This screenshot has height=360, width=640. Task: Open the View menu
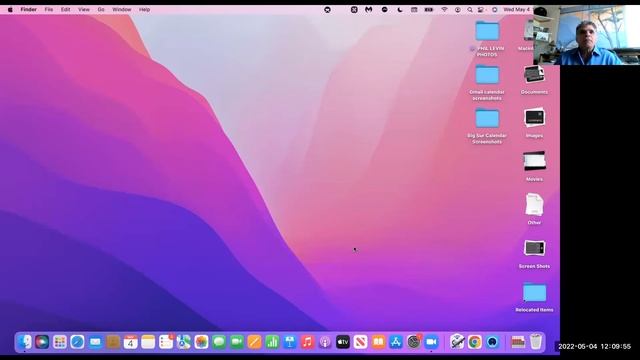pyautogui.click(x=84, y=9)
